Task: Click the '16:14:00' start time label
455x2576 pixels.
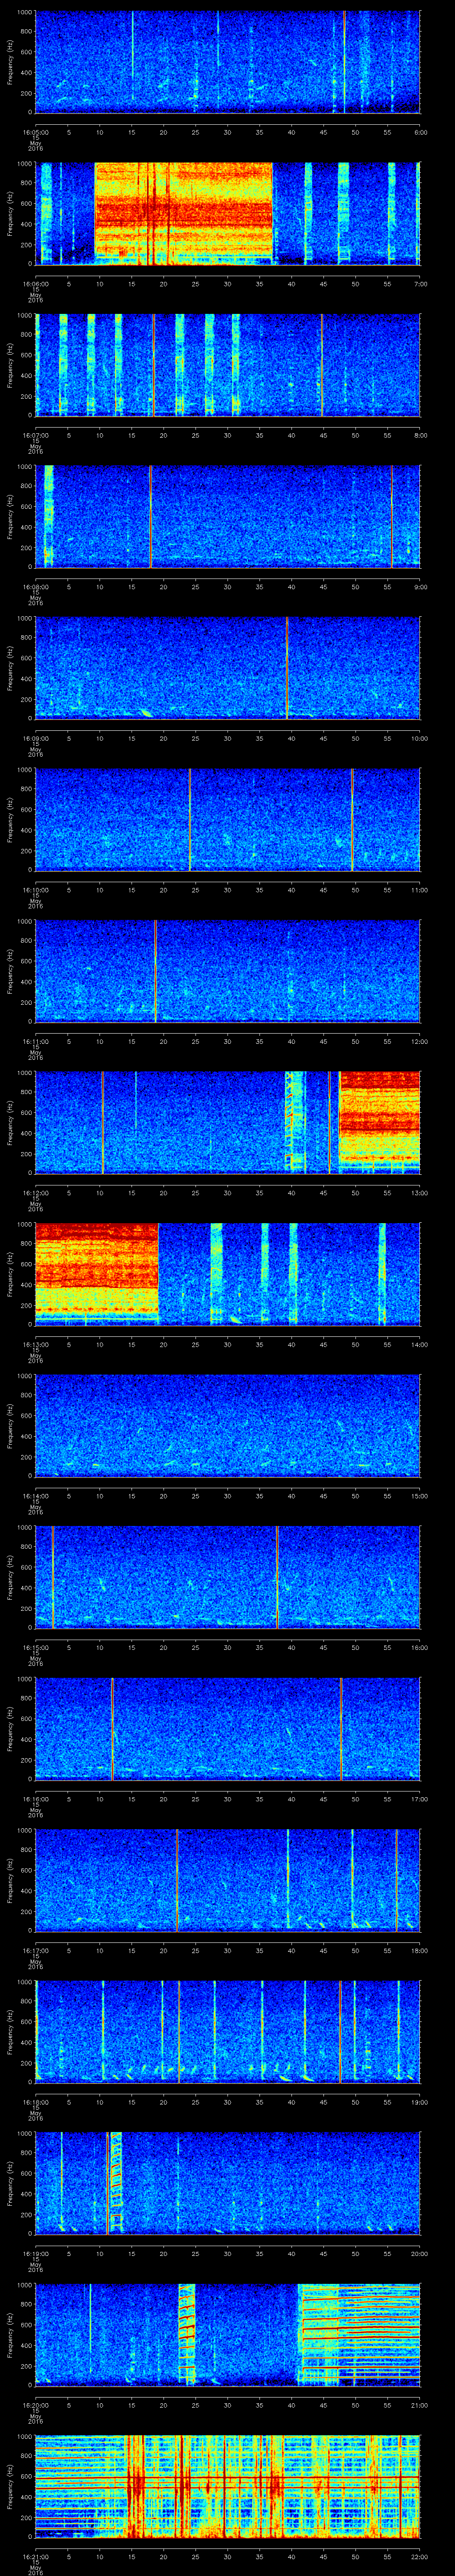Action: point(35,1495)
